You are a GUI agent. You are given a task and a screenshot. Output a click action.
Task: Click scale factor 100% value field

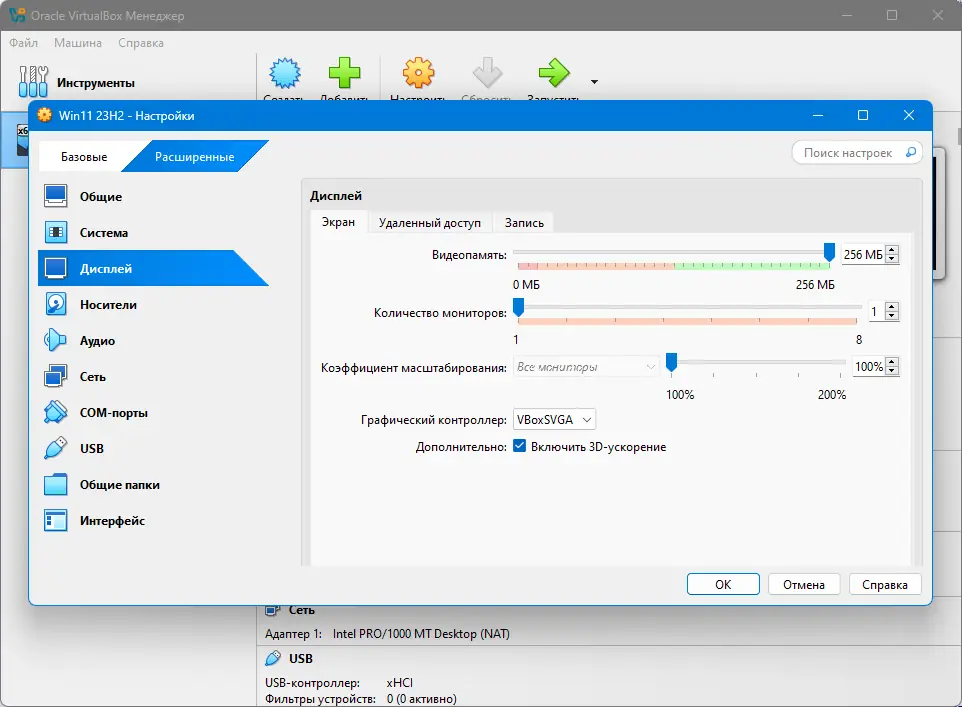pos(869,366)
